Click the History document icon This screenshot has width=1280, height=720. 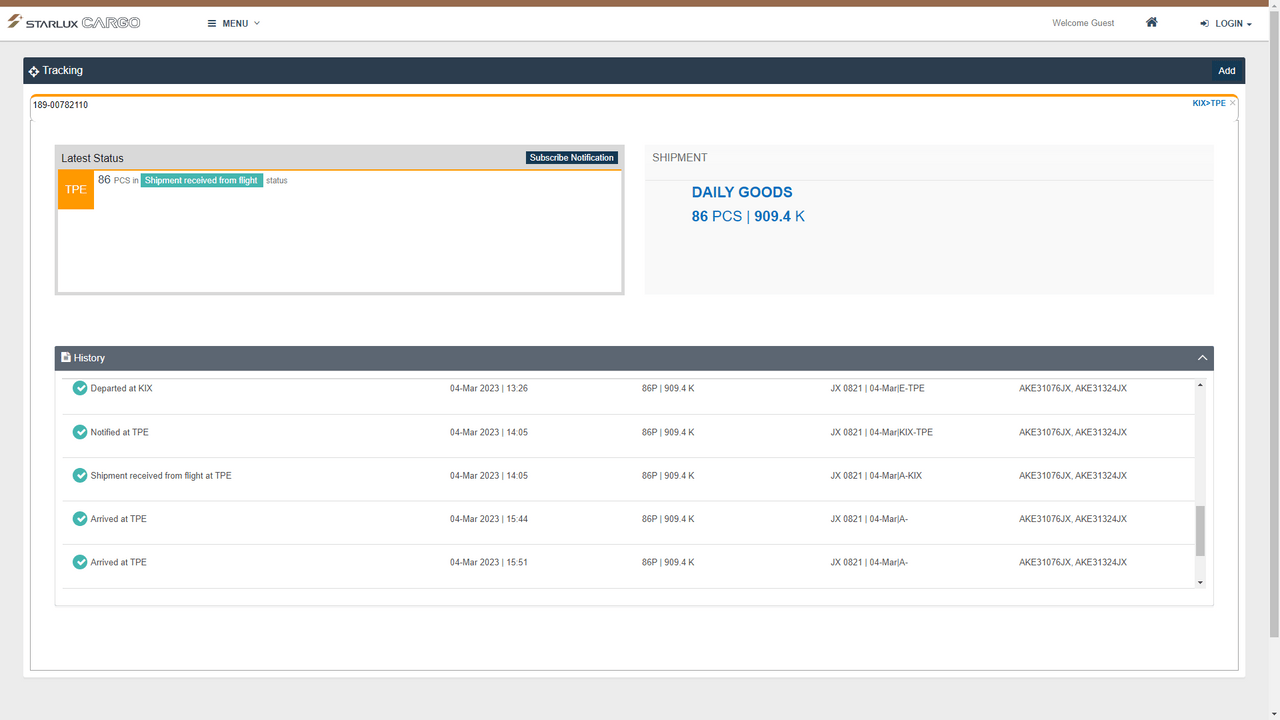coord(66,357)
